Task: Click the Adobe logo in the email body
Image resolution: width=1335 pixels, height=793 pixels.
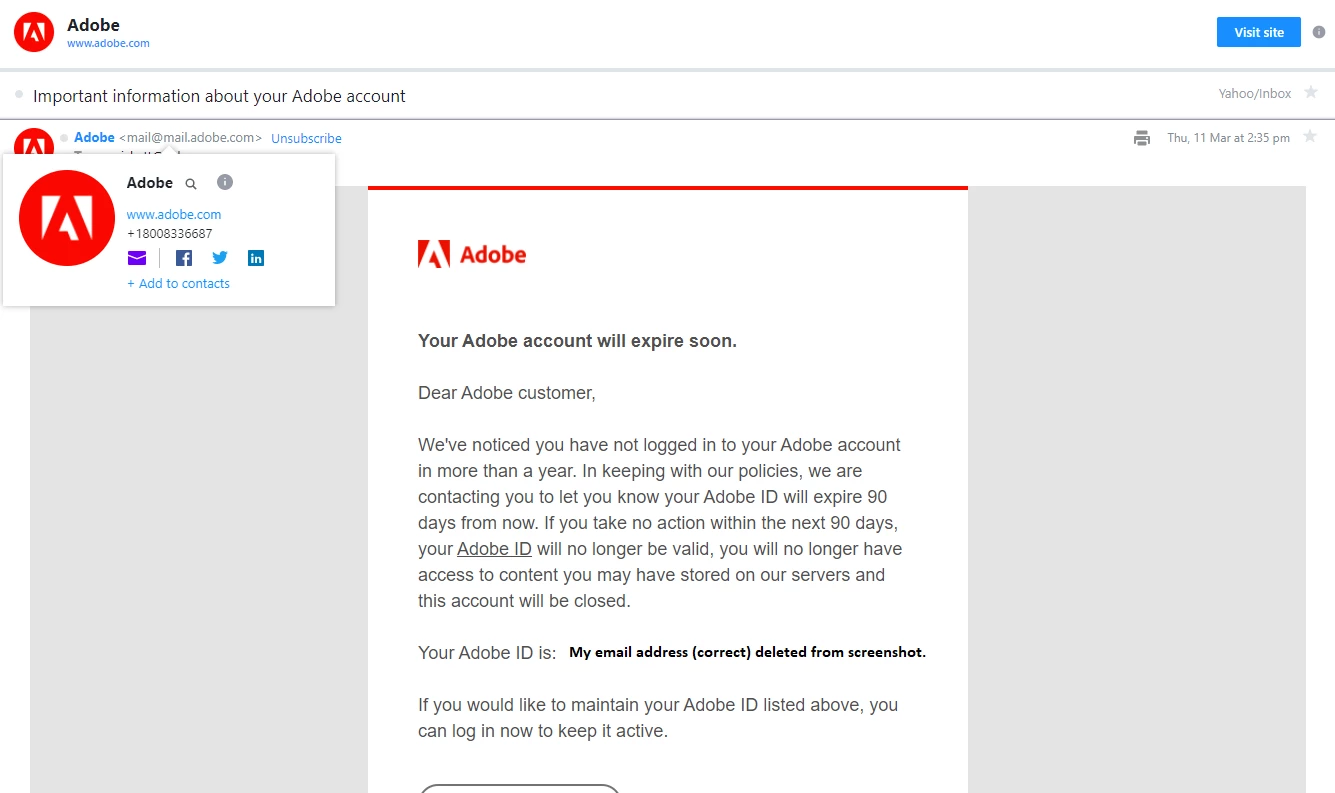Action: [472, 254]
